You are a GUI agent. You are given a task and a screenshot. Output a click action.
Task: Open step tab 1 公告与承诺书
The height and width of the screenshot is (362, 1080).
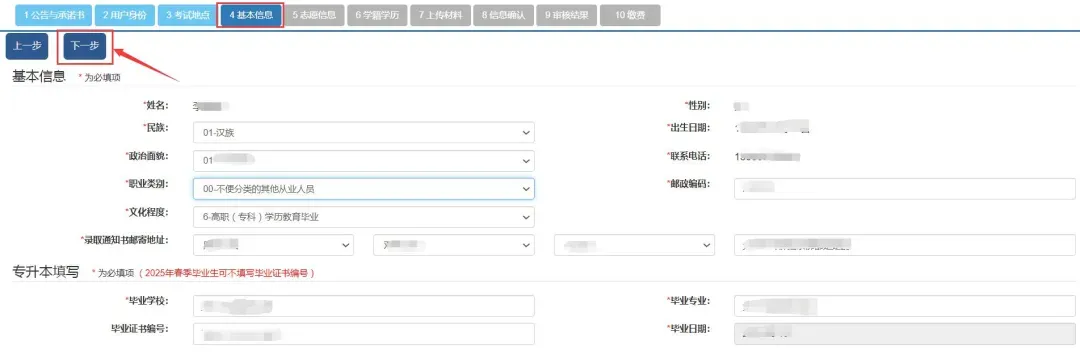click(x=54, y=15)
